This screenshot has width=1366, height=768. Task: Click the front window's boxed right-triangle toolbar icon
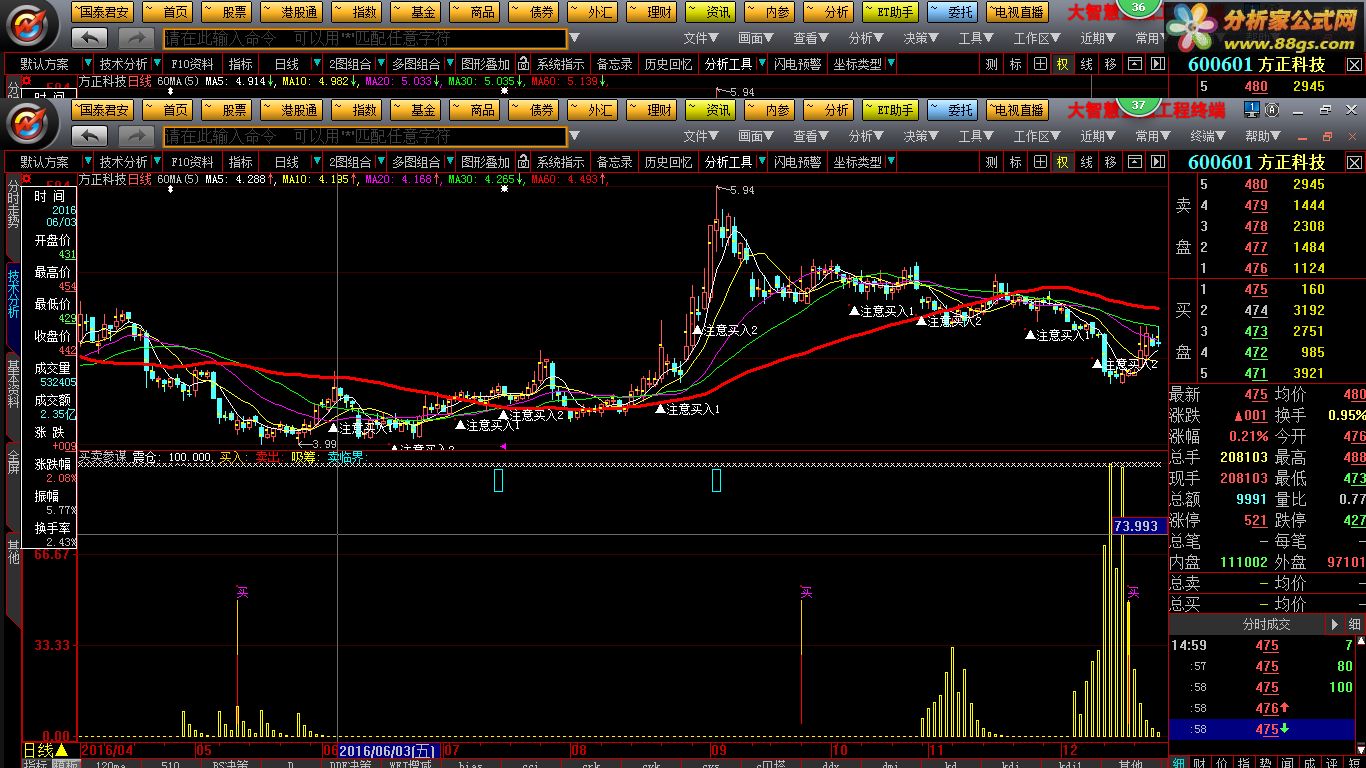click(x=1157, y=161)
